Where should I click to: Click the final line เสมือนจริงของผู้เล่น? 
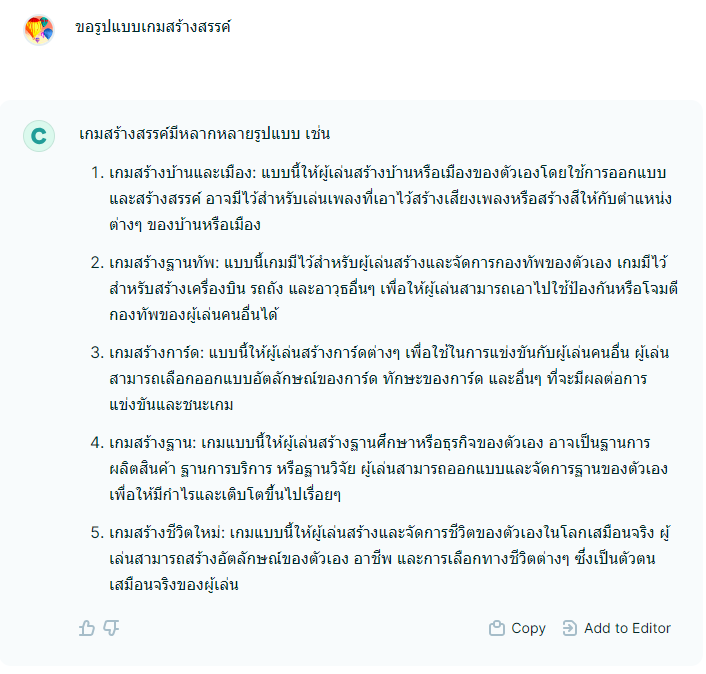tap(173, 585)
